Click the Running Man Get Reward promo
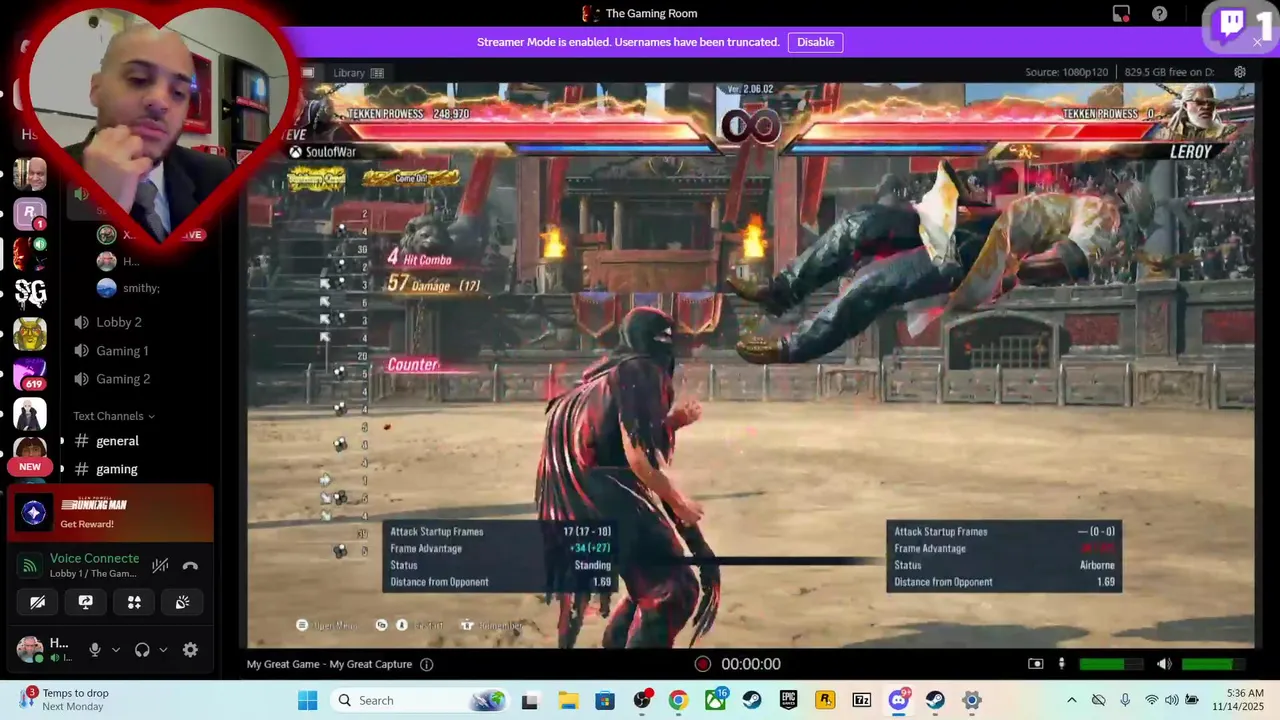 pos(110,513)
